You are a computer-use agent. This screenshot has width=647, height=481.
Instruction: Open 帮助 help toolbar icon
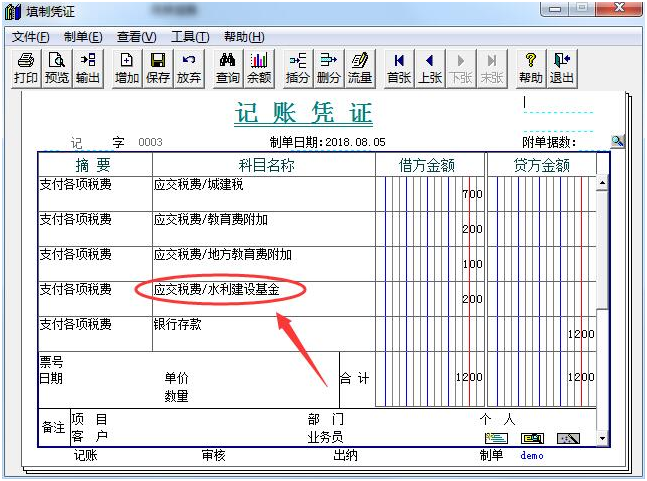531,68
